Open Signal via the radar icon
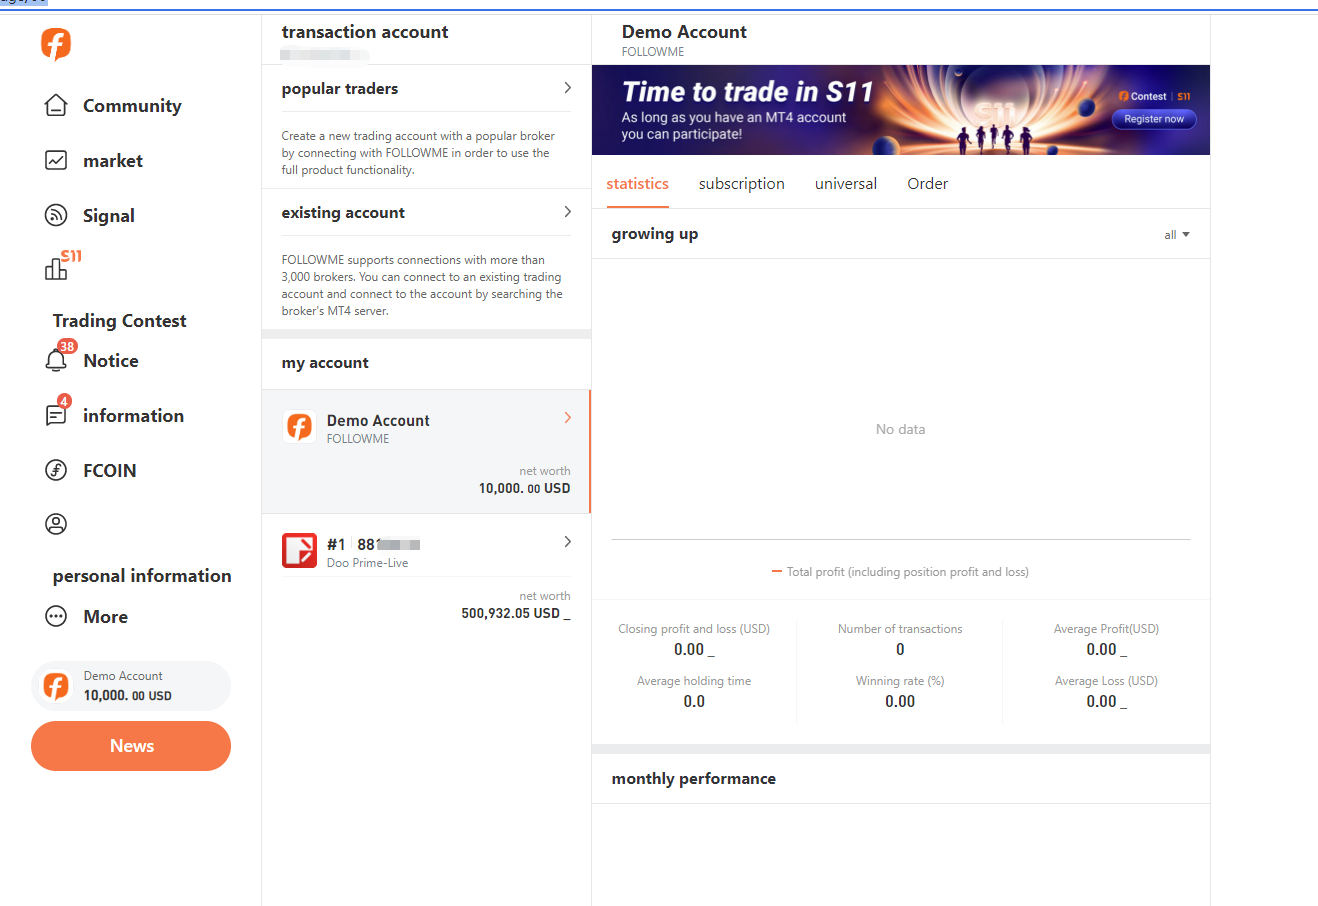 [56, 216]
